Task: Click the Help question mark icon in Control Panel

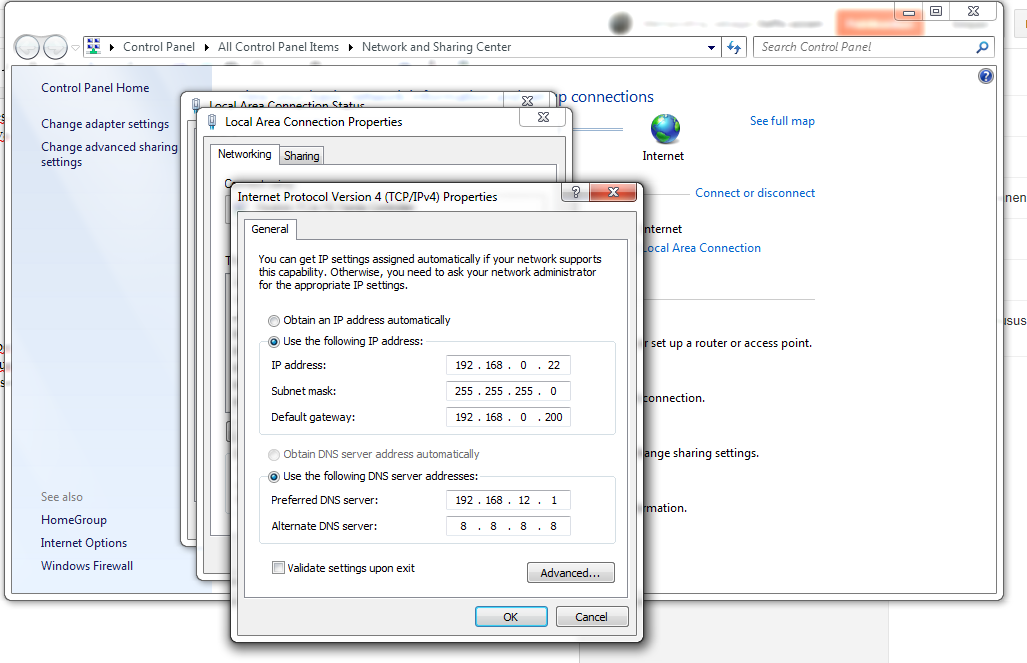Action: (x=986, y=76)
